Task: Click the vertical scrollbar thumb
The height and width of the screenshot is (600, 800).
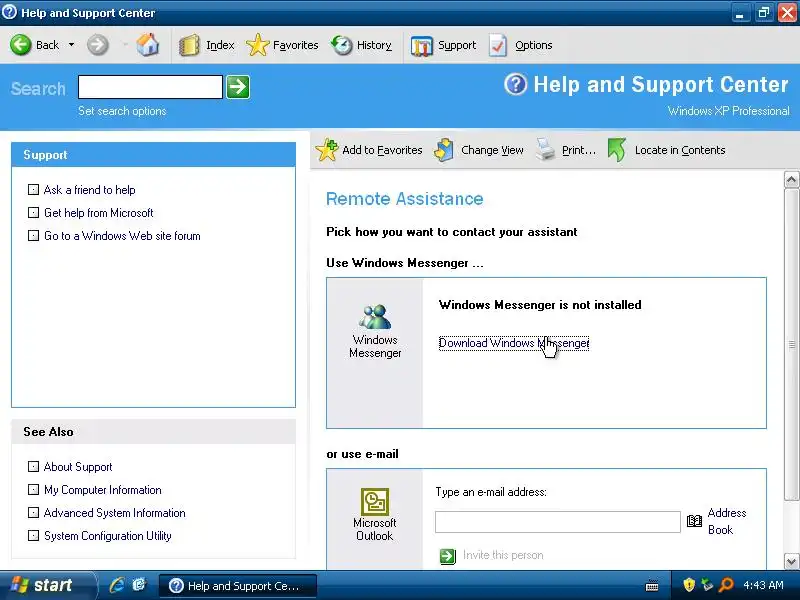Action: coord(791,344)
